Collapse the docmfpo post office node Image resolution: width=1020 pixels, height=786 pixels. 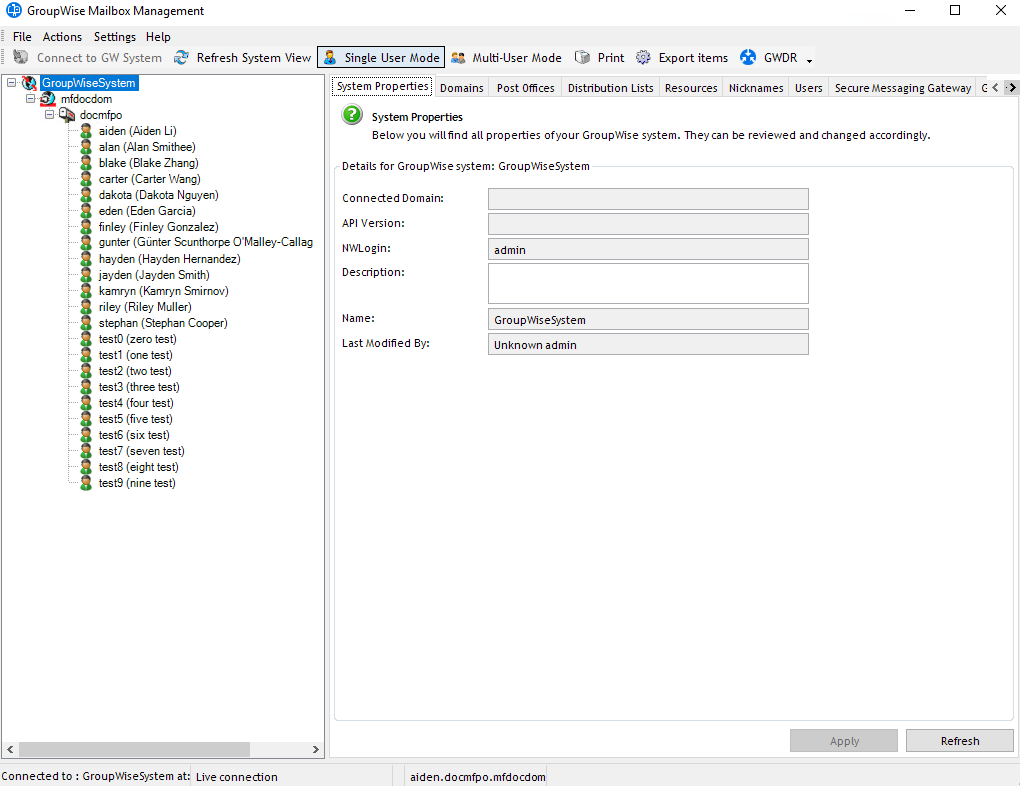(x=49, y=115)
